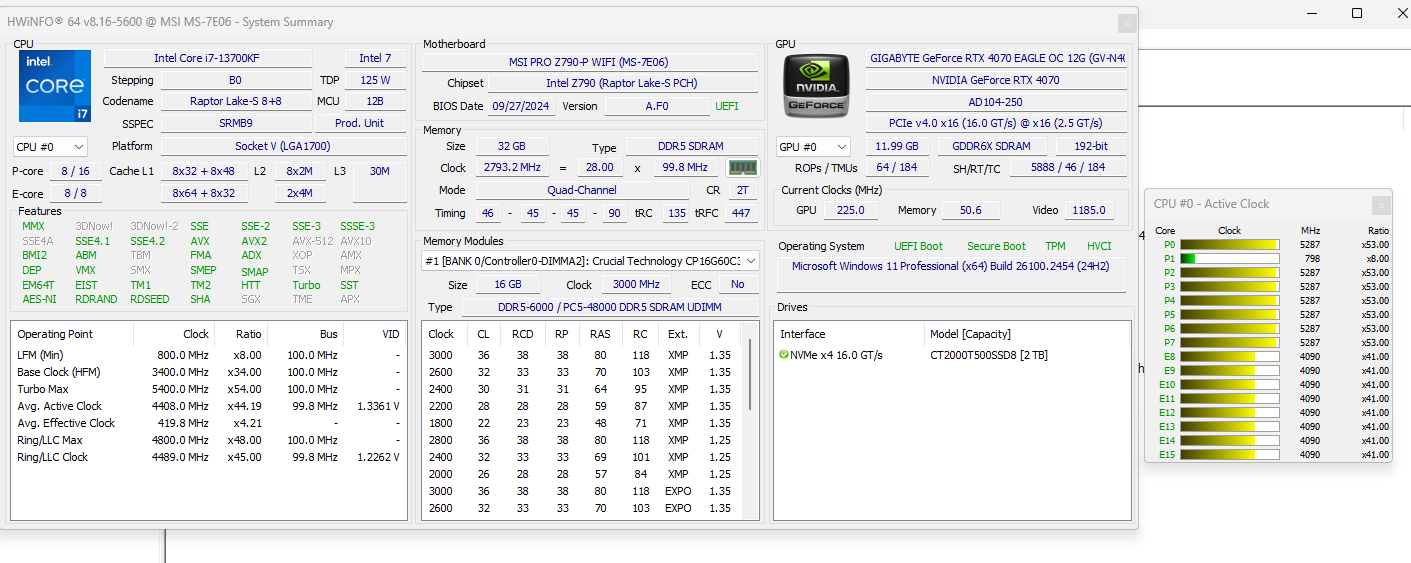The image size is (1411, 563).
Task: Click the Avg. Active Clock row
Action: pos(208,406)
